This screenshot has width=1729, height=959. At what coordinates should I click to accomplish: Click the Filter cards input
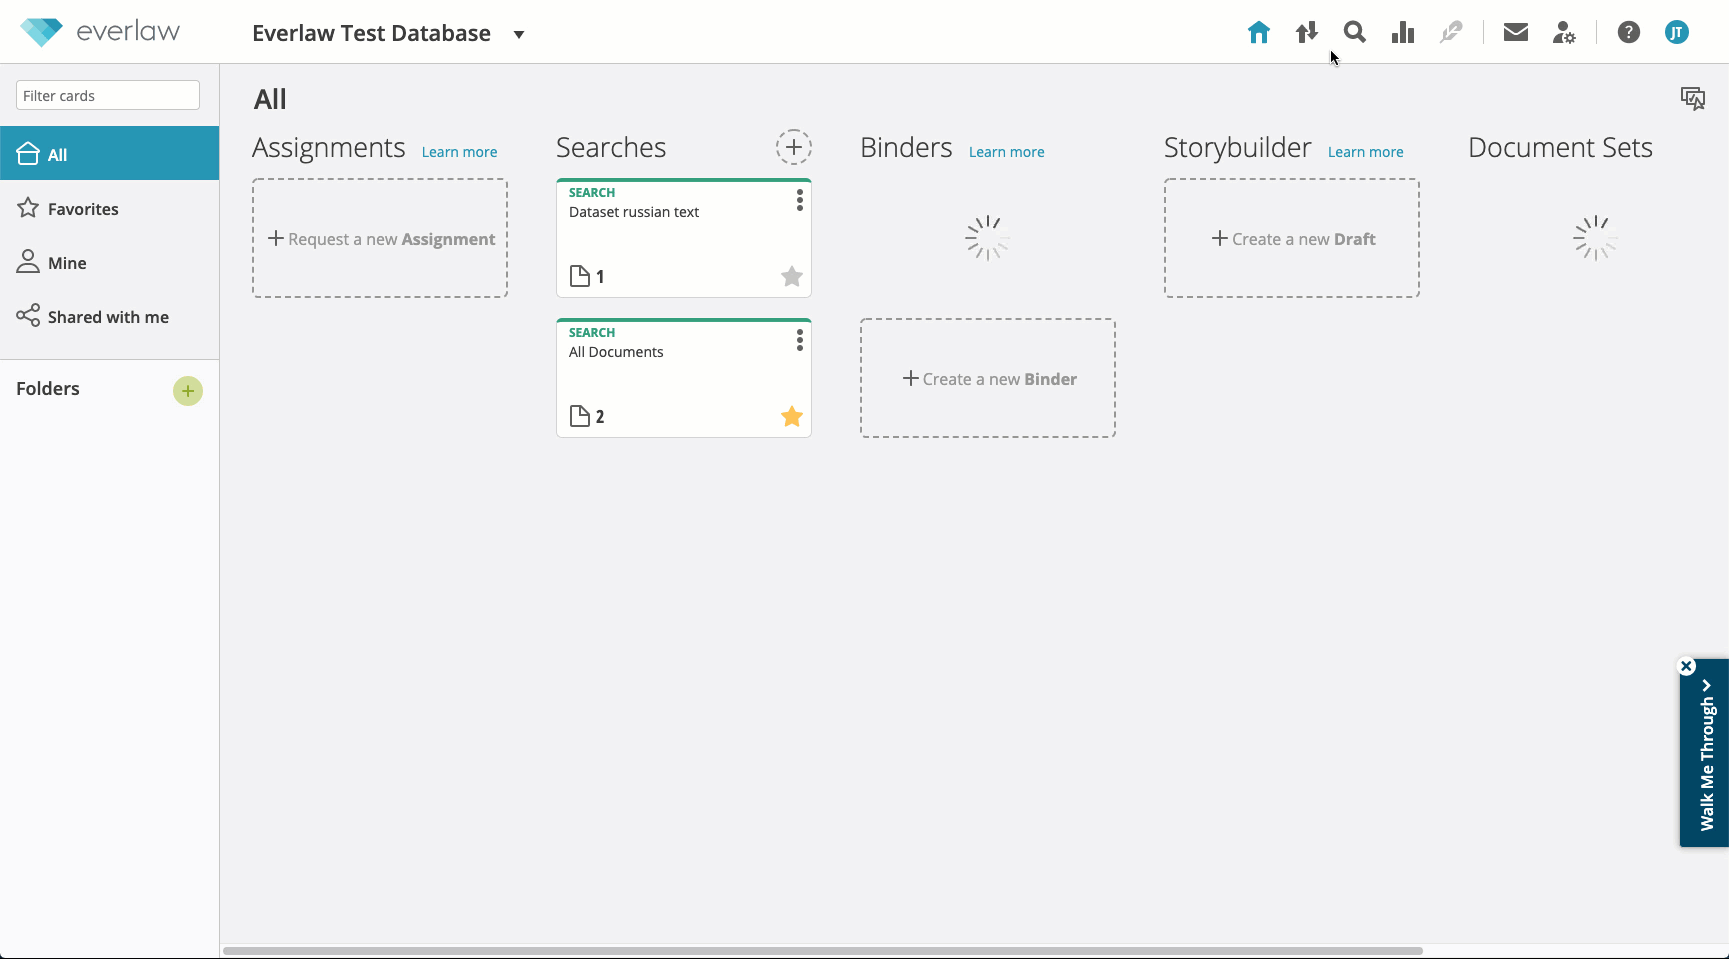point(108,95)
